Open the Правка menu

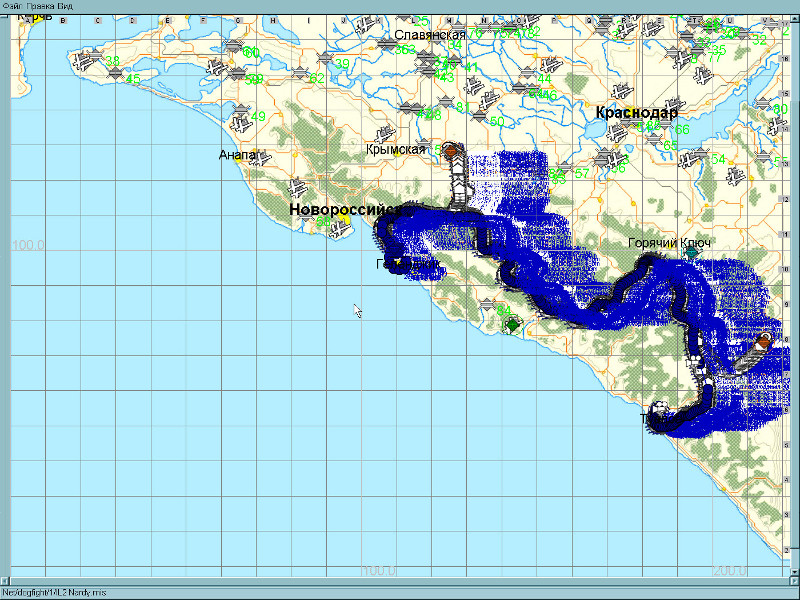pyautogui.click(x=39, y=6)
